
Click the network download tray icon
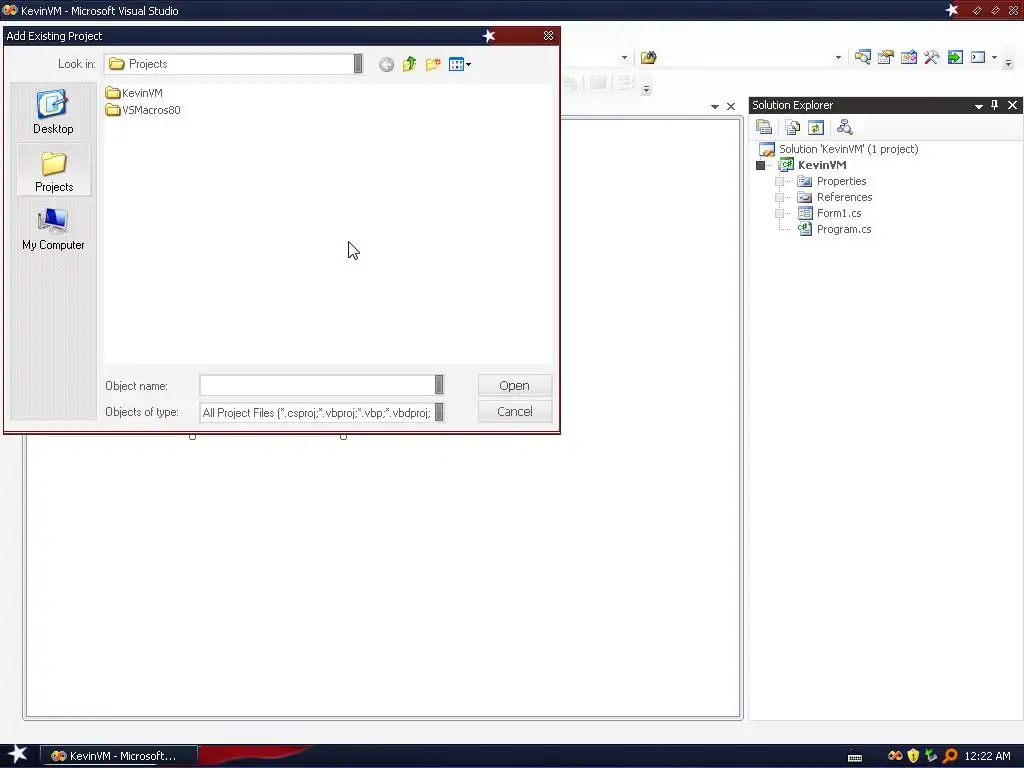coord(931,756)
